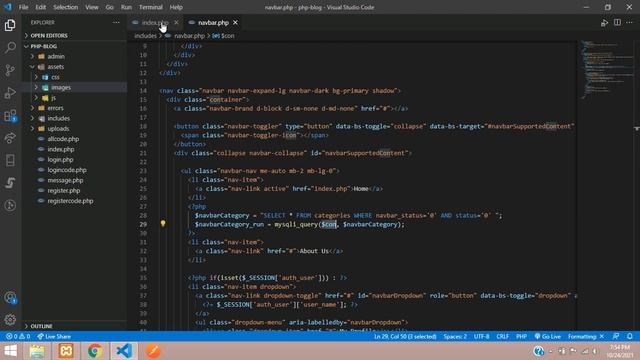Click errors and warnings count in status bar
Viewport: 640px width, 360px height.
(18, 336)
